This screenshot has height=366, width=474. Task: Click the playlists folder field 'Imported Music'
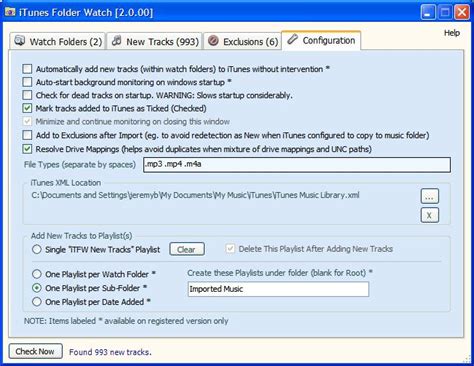(278, 289)
